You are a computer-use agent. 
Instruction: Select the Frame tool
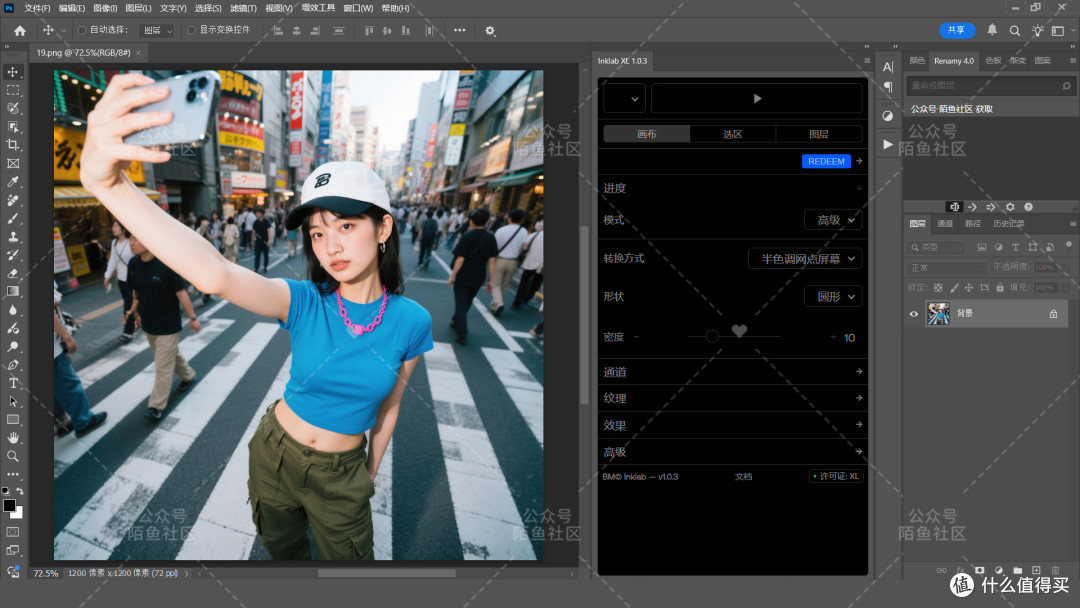pos(12,163)
